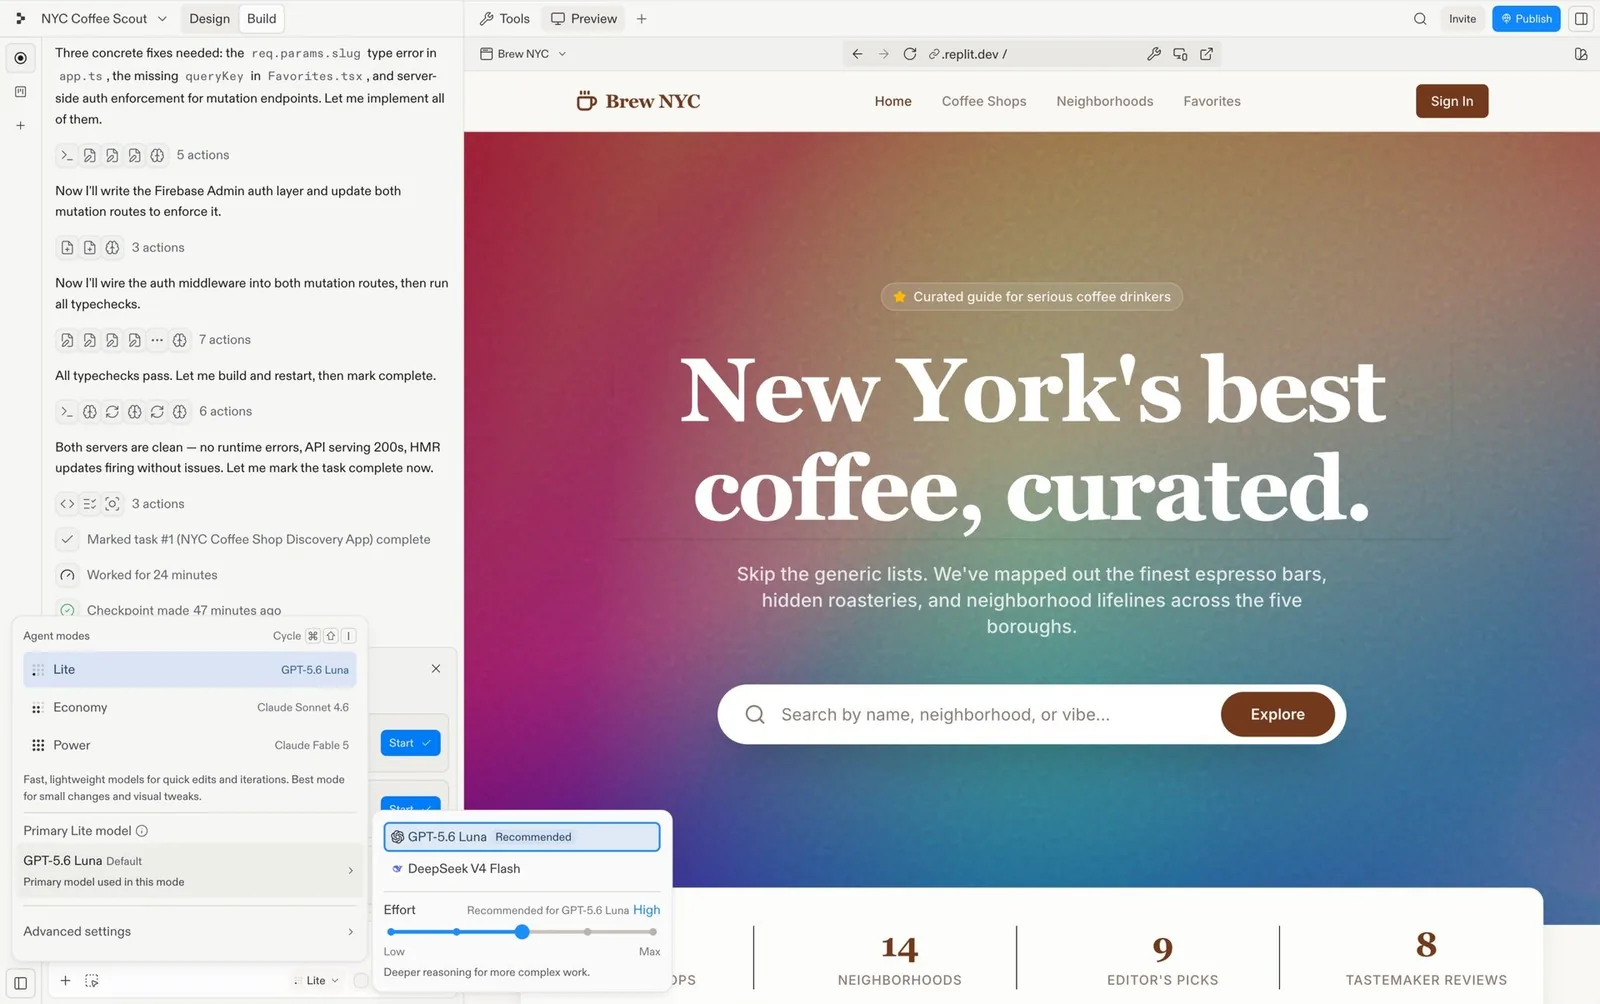Open preview in new tab icon
This screenshot has height=1004, width=1600.
coord(1206,54)
